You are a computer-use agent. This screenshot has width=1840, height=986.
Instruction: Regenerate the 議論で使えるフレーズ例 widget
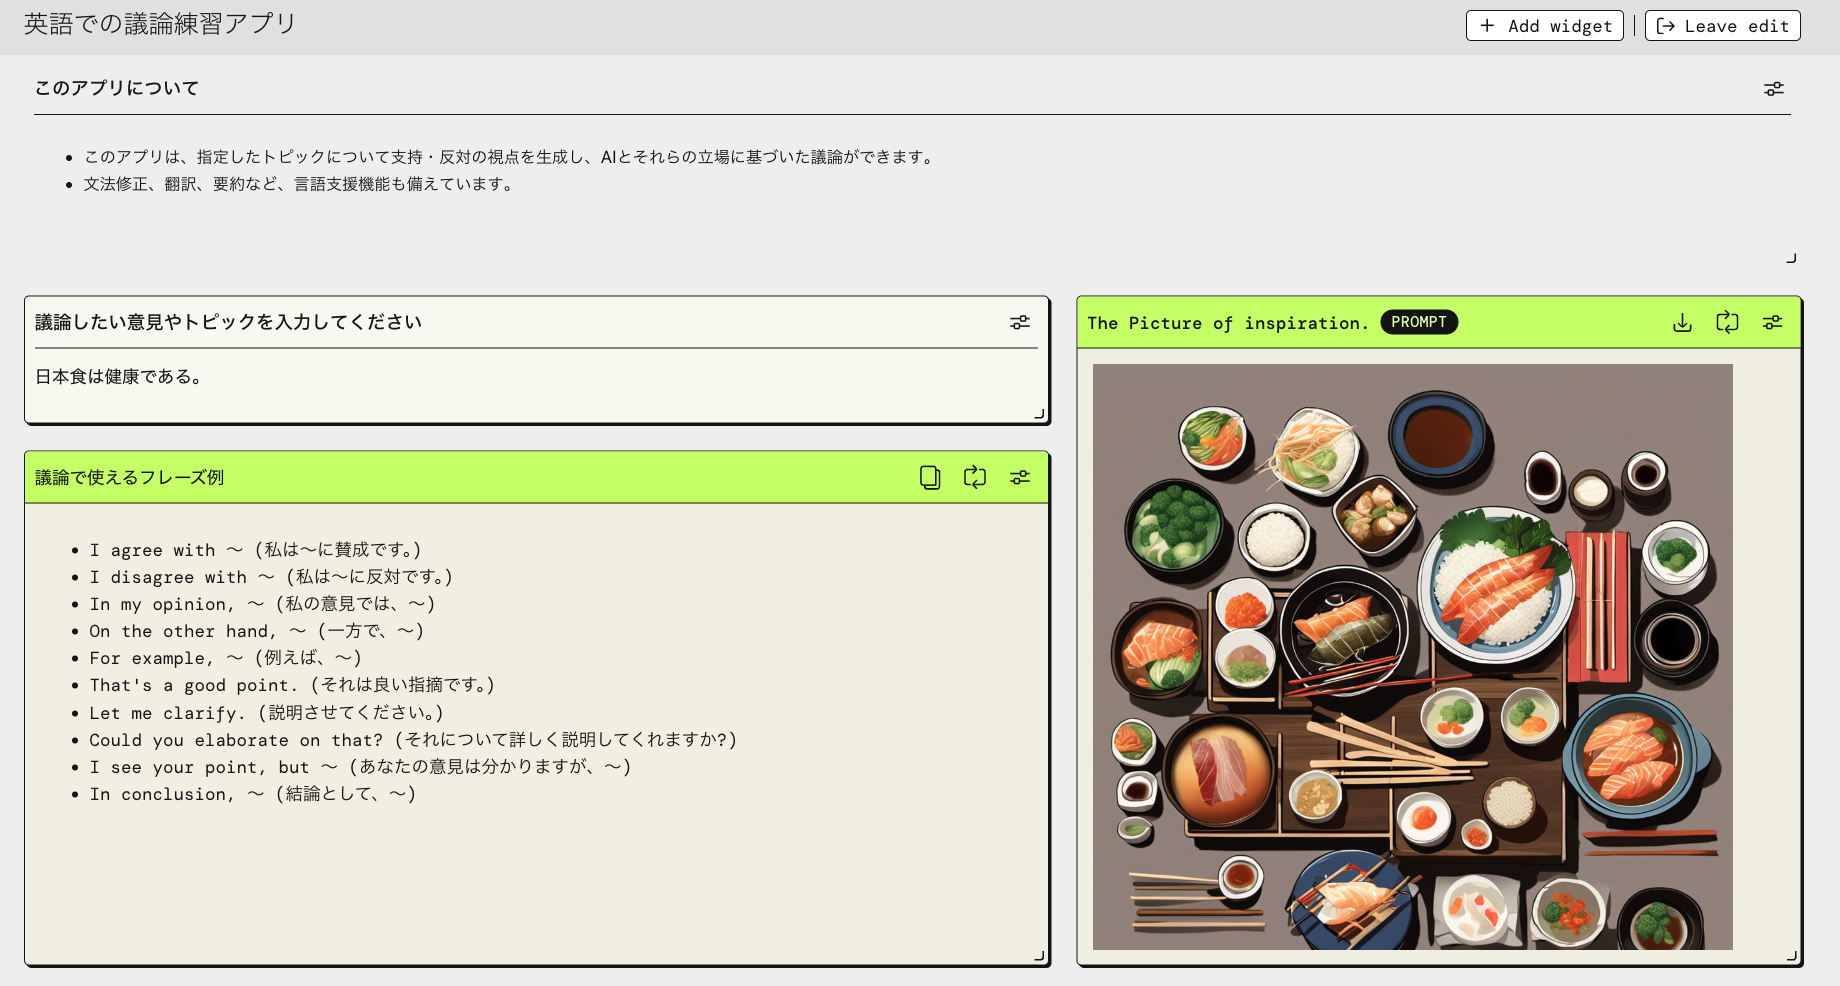(975, 477)
